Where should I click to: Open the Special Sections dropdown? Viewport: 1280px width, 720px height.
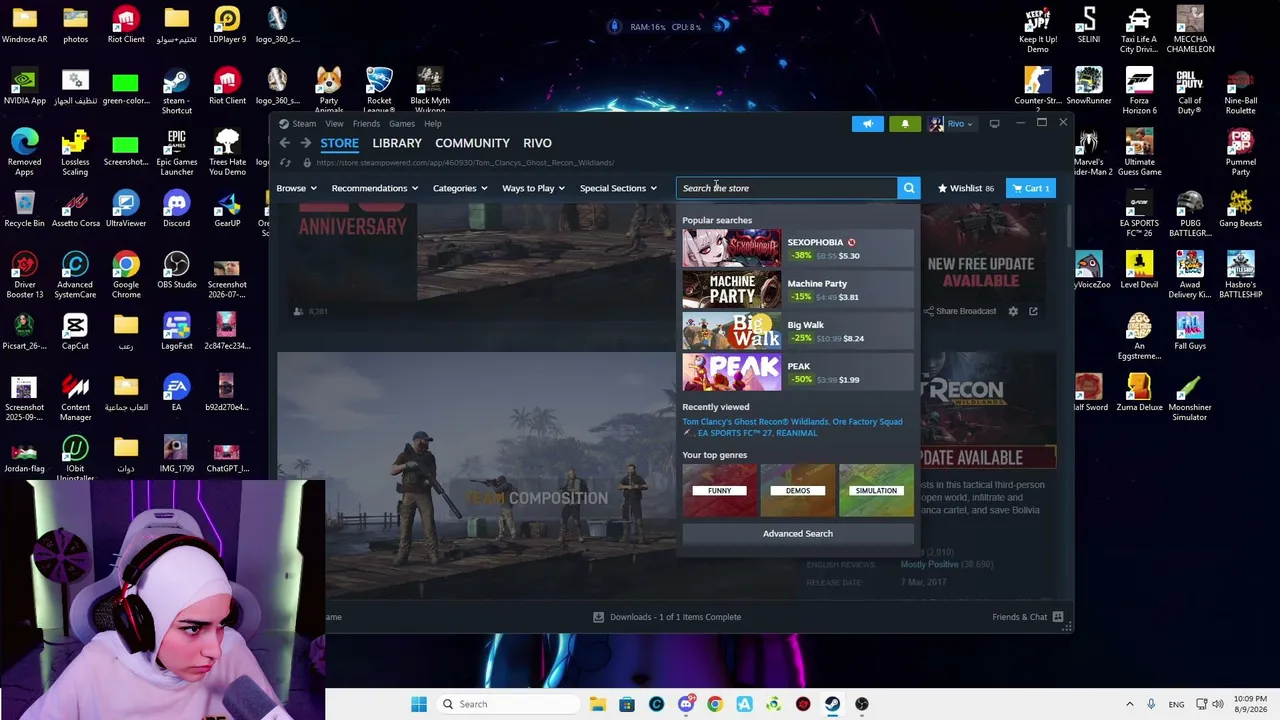[618, 188]
